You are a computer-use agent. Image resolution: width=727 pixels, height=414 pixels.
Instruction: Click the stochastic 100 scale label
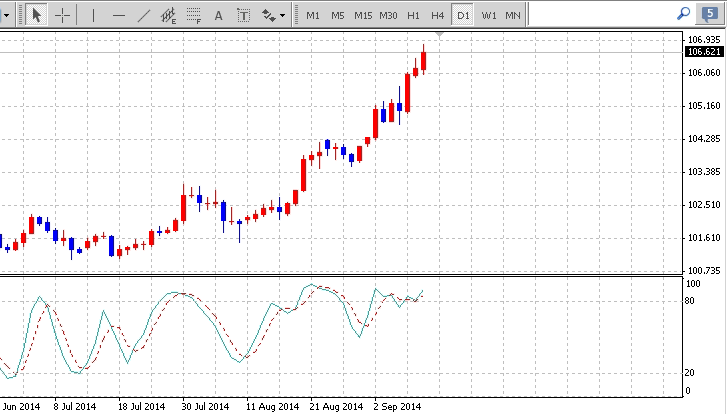pyautogui.click(x=693, y=284)
